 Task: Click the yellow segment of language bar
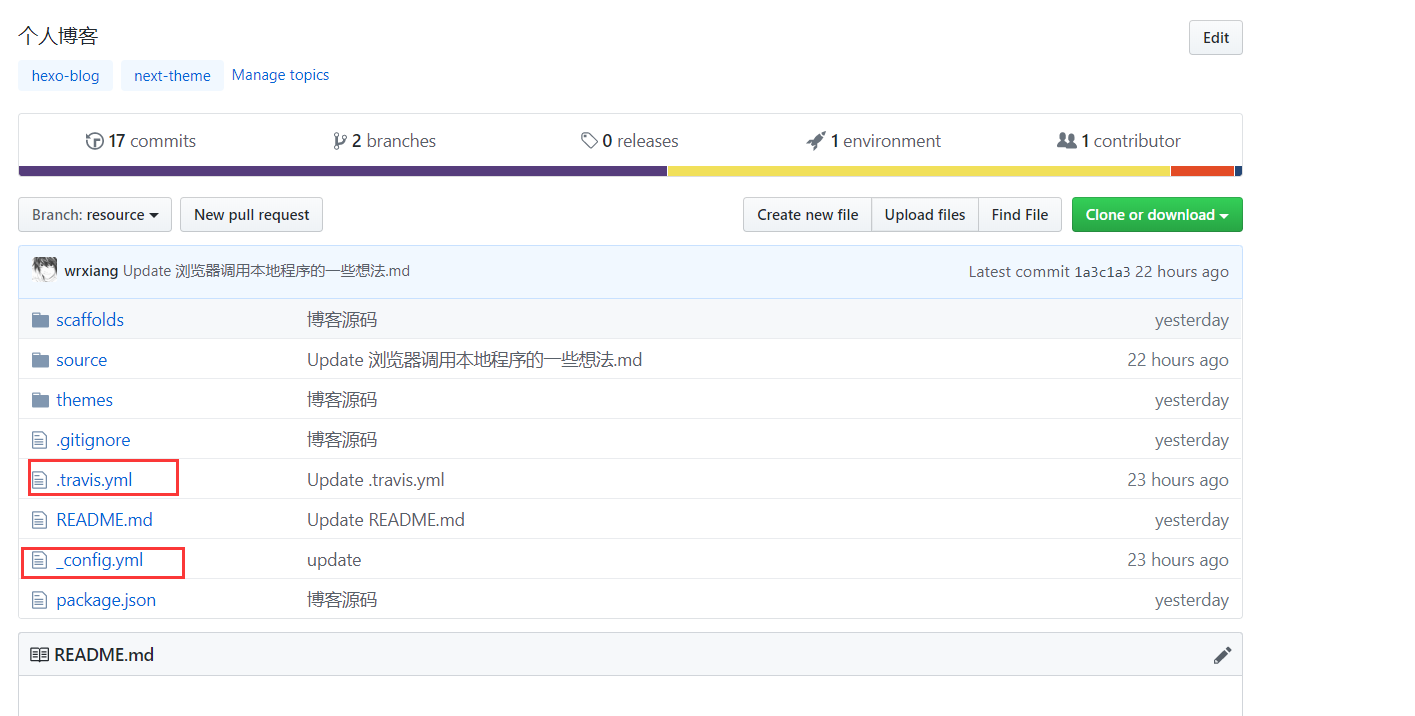point(919,171)
